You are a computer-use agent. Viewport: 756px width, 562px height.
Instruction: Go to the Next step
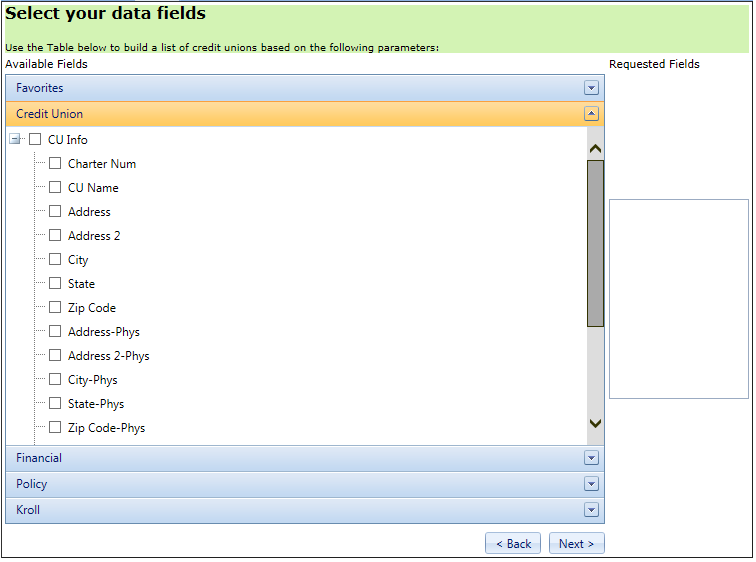pos(577,544)
